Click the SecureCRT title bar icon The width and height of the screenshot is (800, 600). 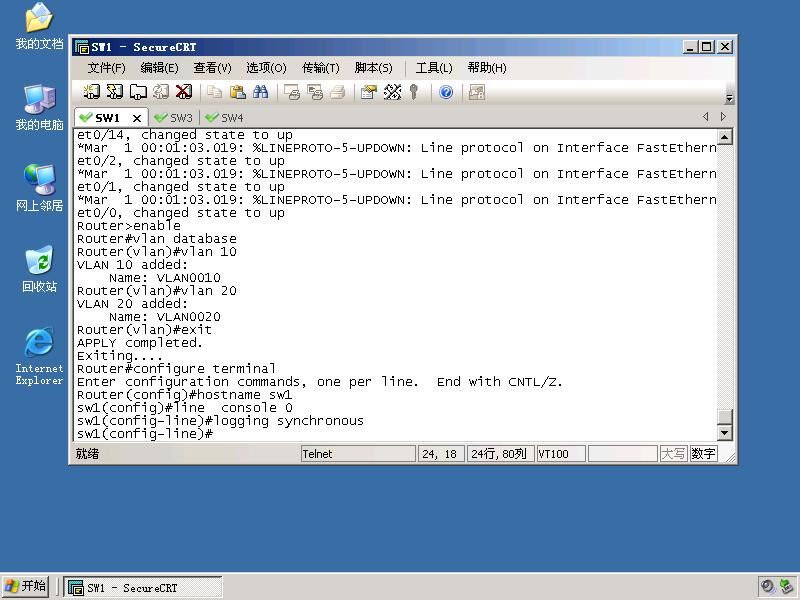(x=82, y=47)
